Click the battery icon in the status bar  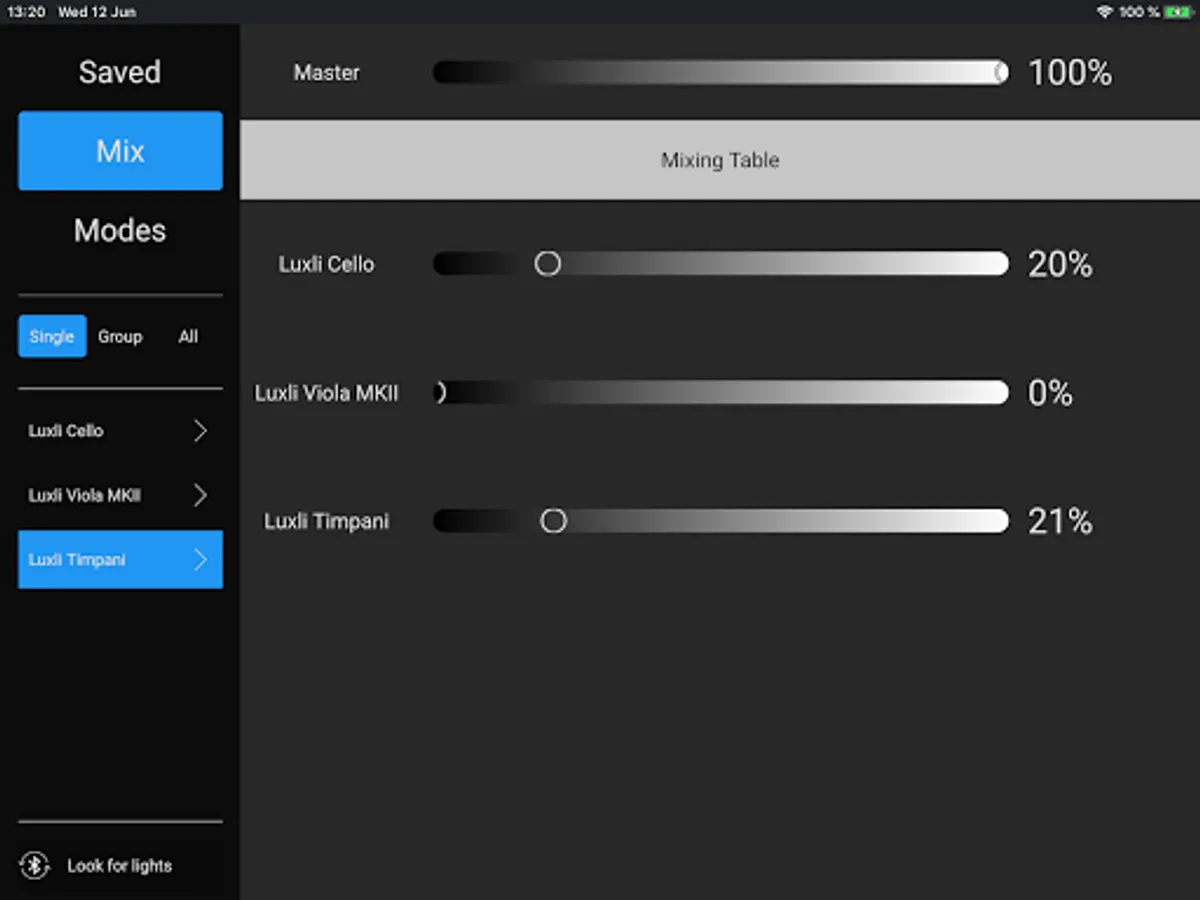point(1178,12)
